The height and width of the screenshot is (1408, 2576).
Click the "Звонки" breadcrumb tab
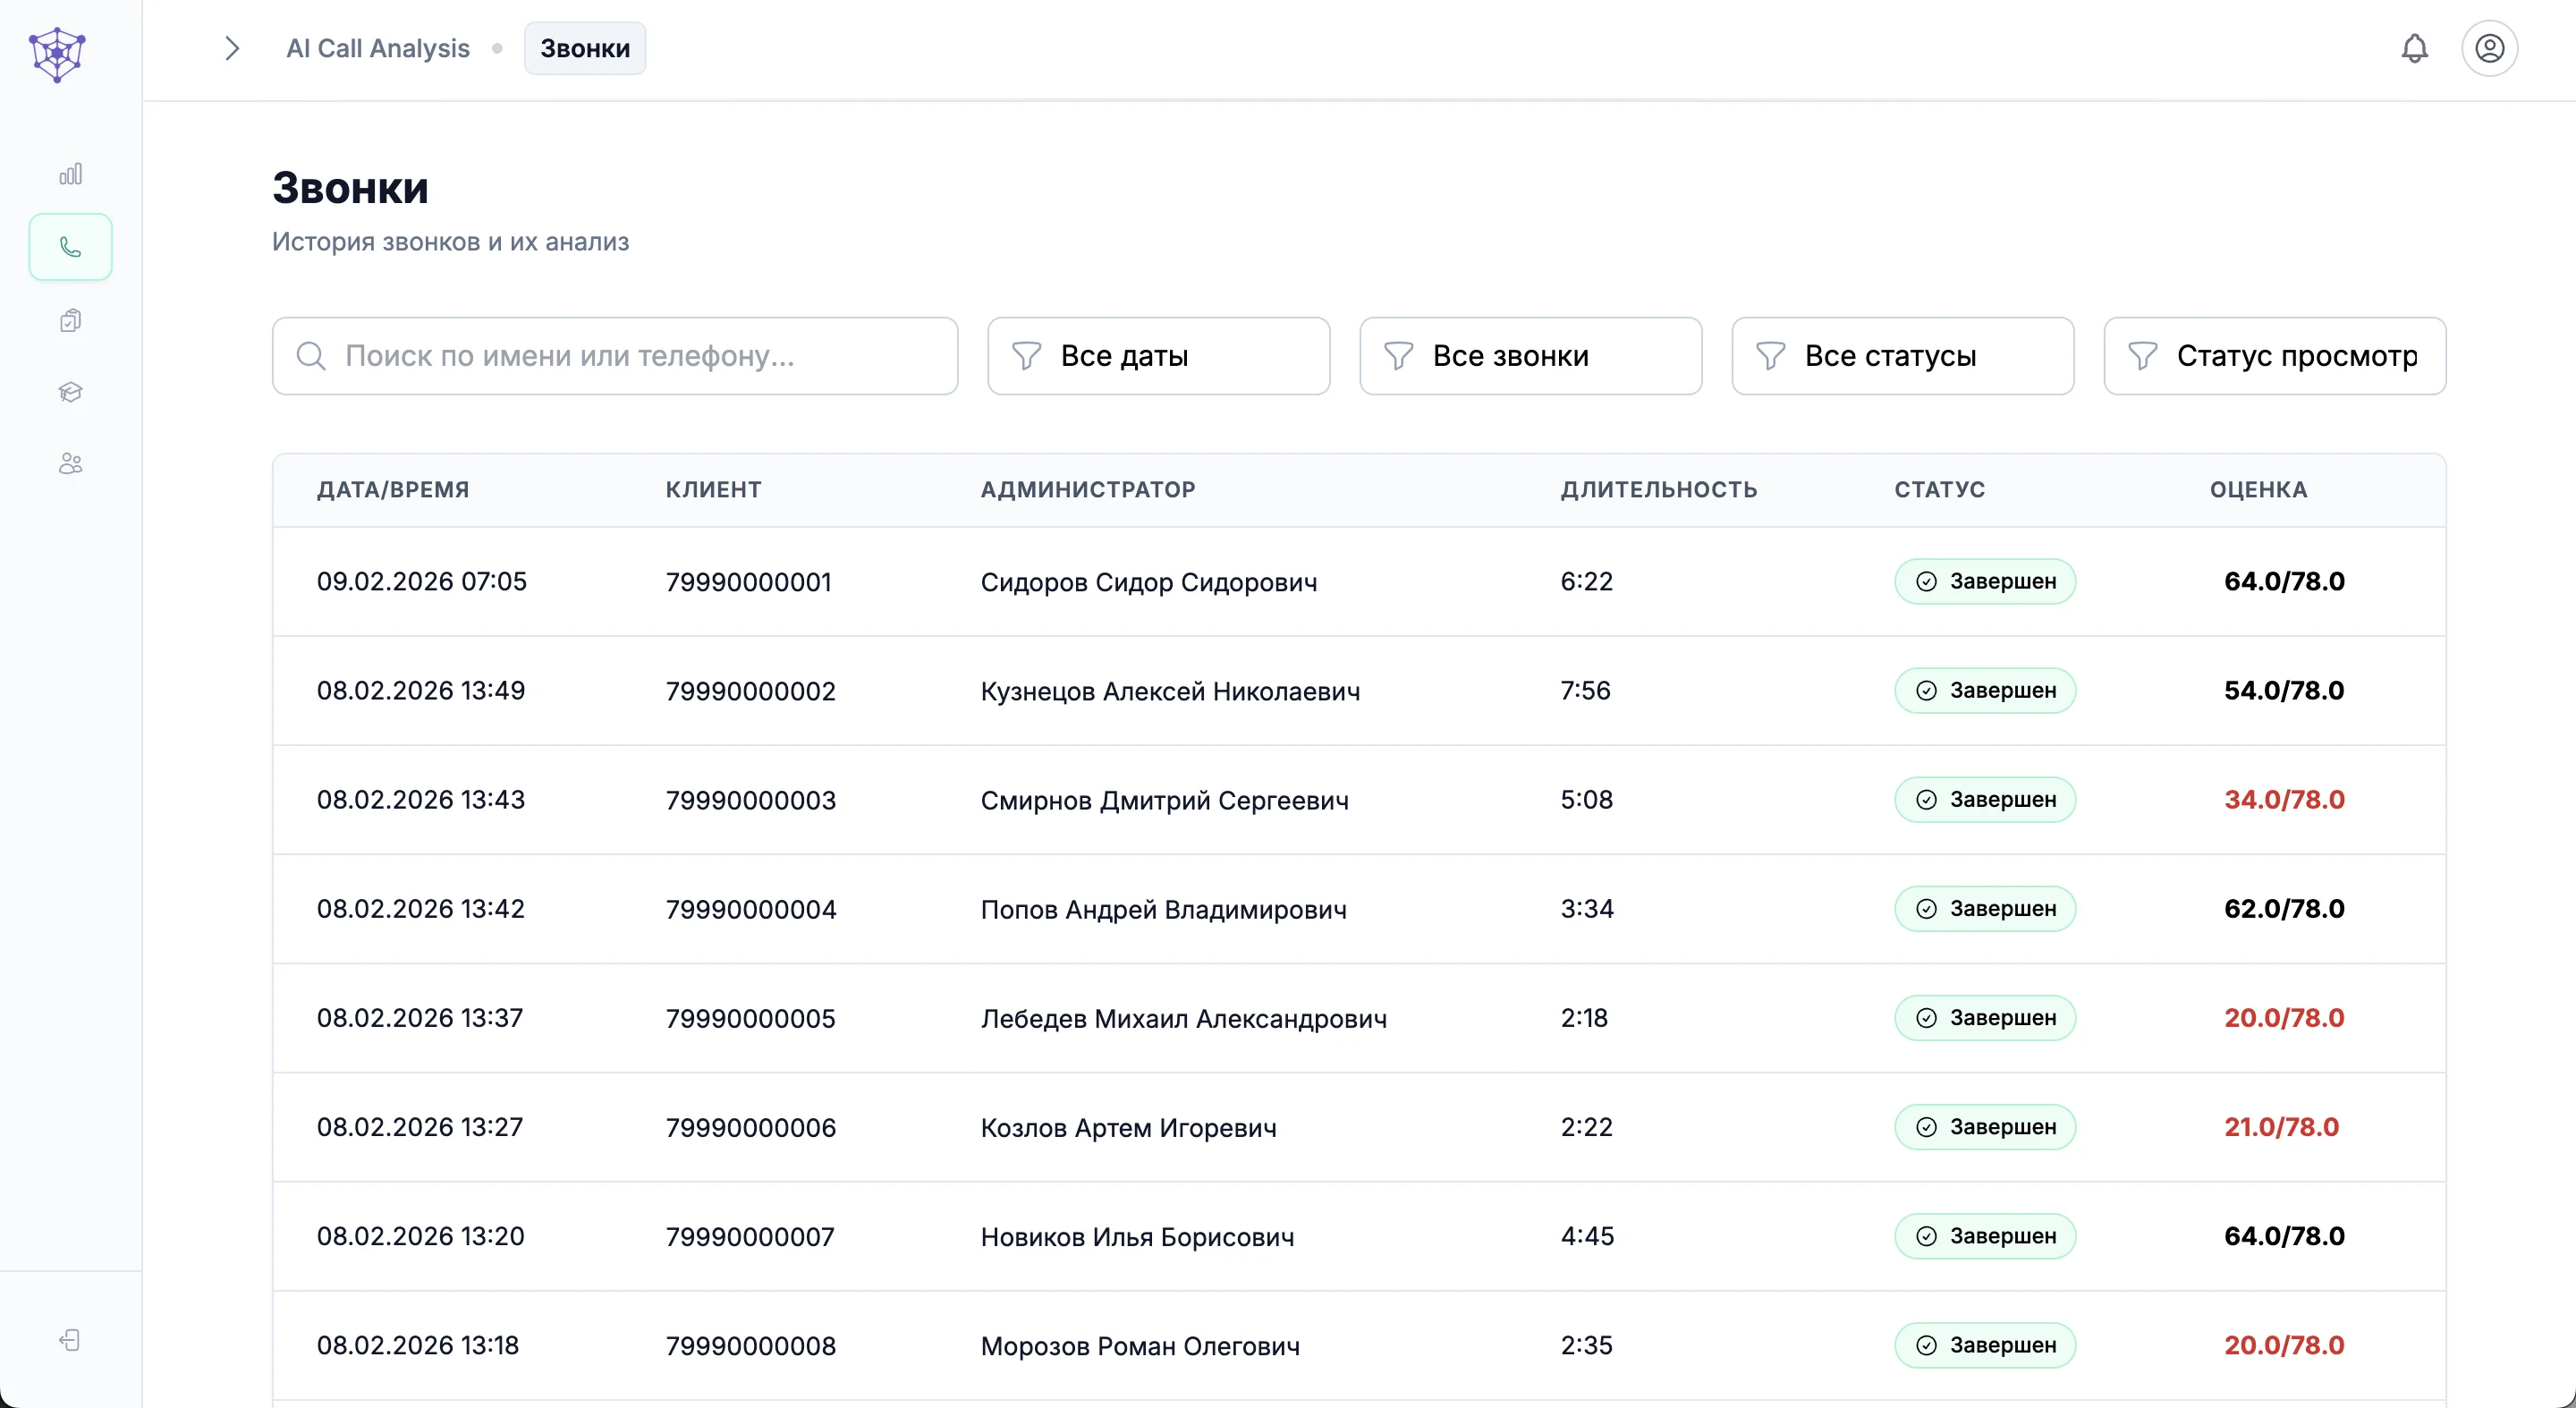585,48
